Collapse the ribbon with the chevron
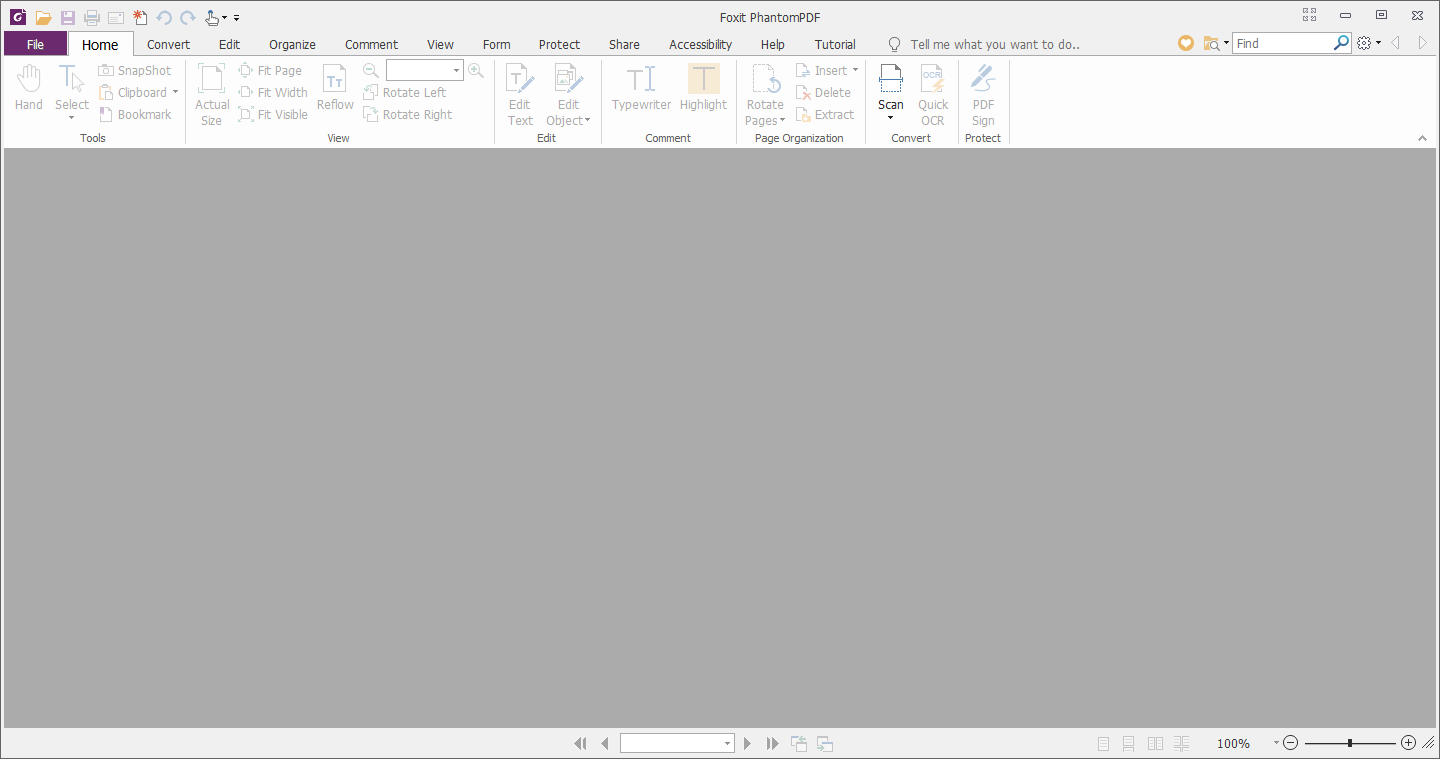The height and width of the screenshot is (759, 1440). (1422, 138)
